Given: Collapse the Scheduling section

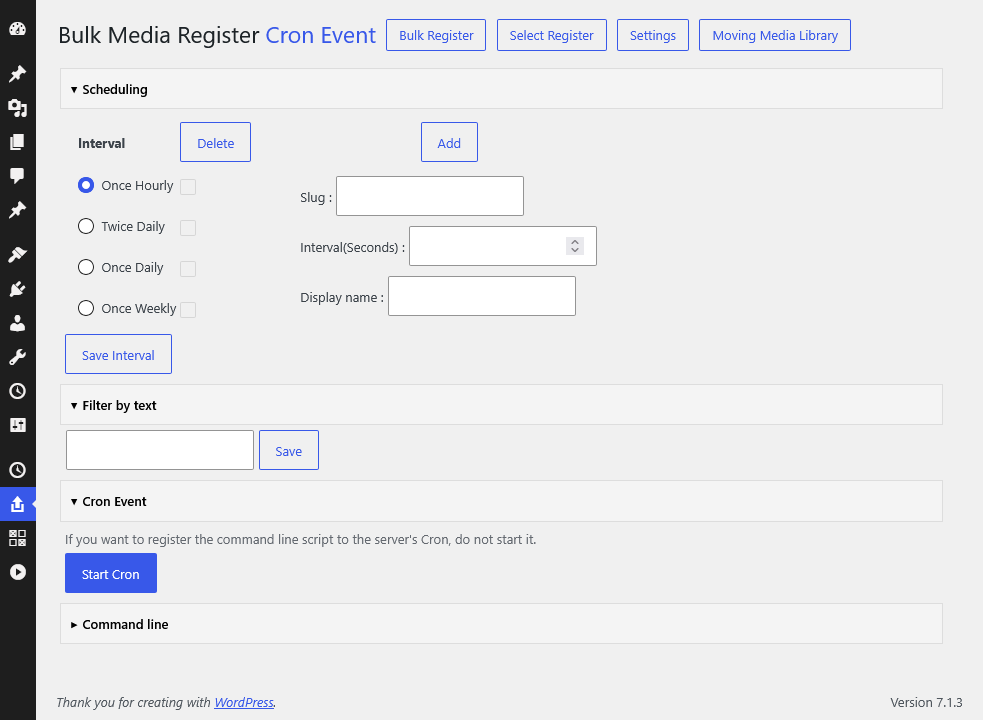Looking at the screenshot, I should click(x=501, y=89).
